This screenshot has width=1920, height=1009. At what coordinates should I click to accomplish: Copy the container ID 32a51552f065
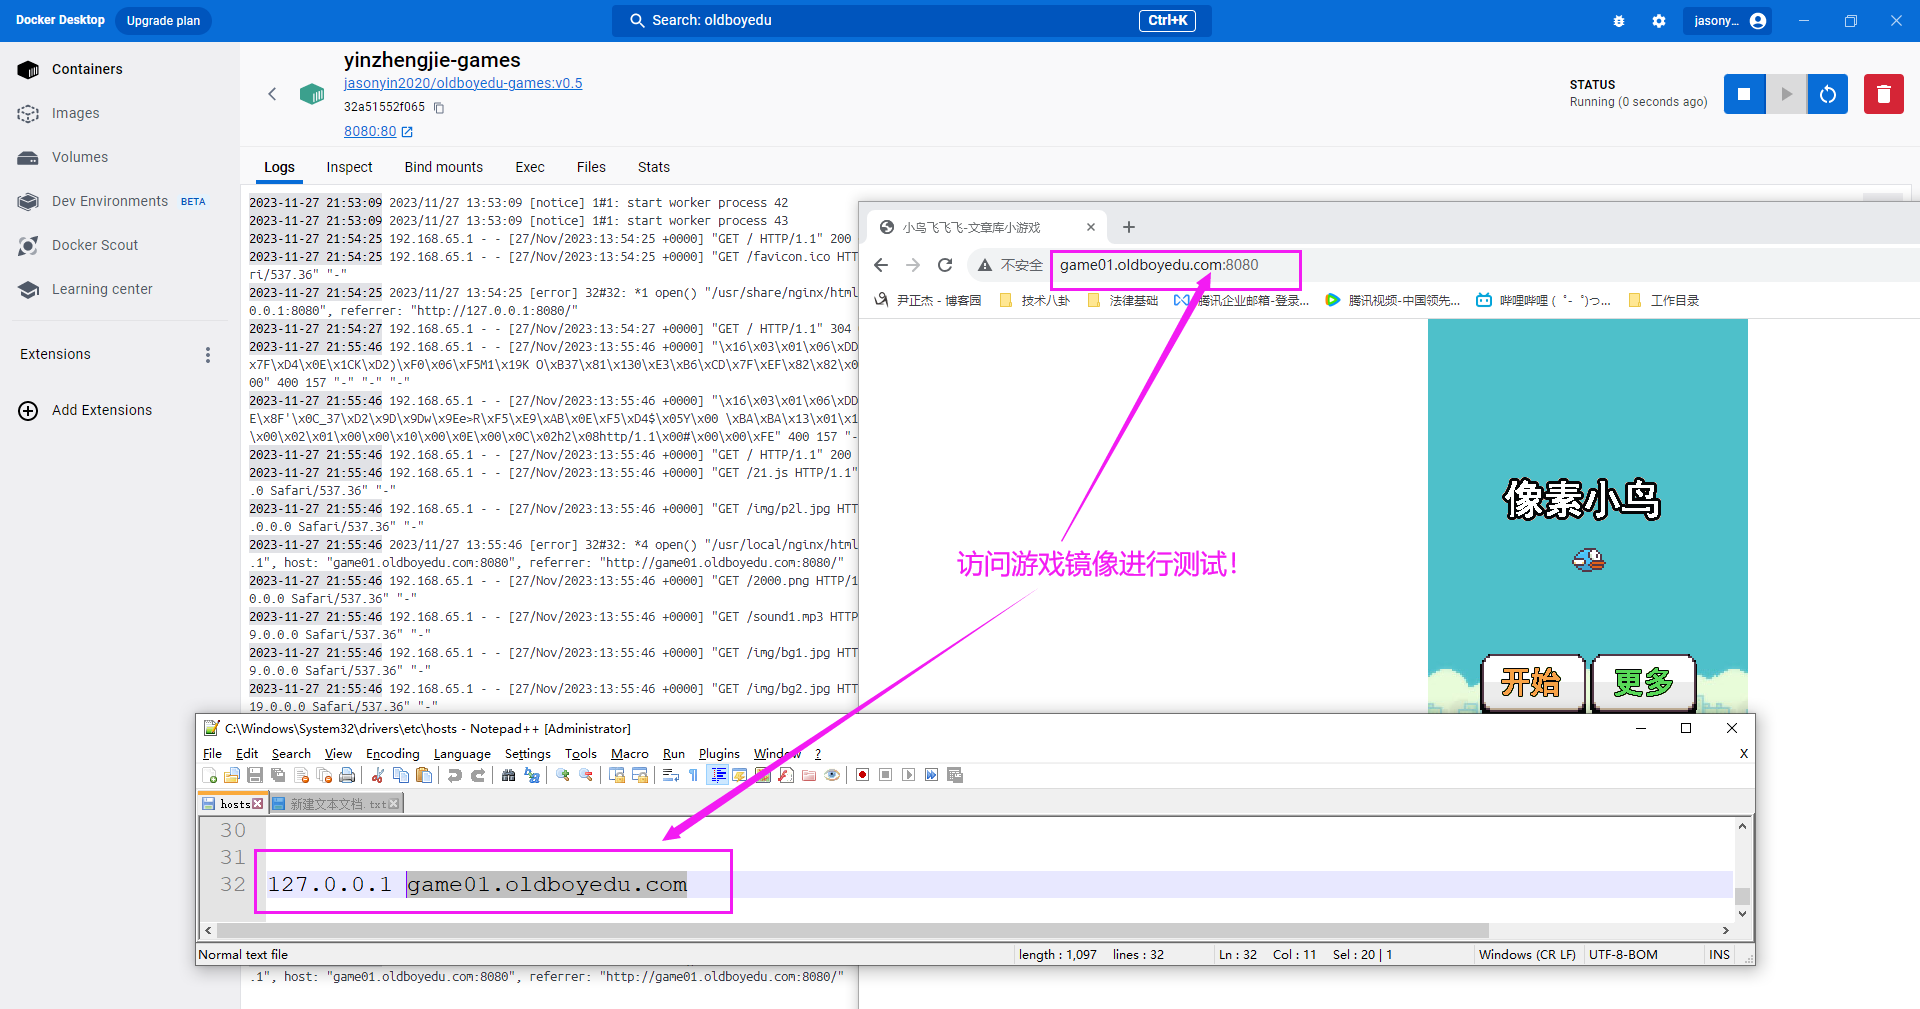coord(438,108)
